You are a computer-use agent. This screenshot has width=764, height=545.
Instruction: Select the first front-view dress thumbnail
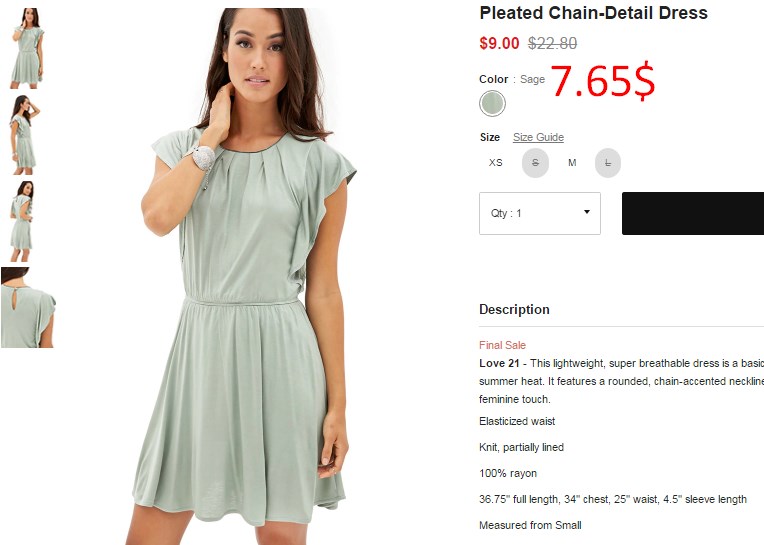[x=27, y=48]
